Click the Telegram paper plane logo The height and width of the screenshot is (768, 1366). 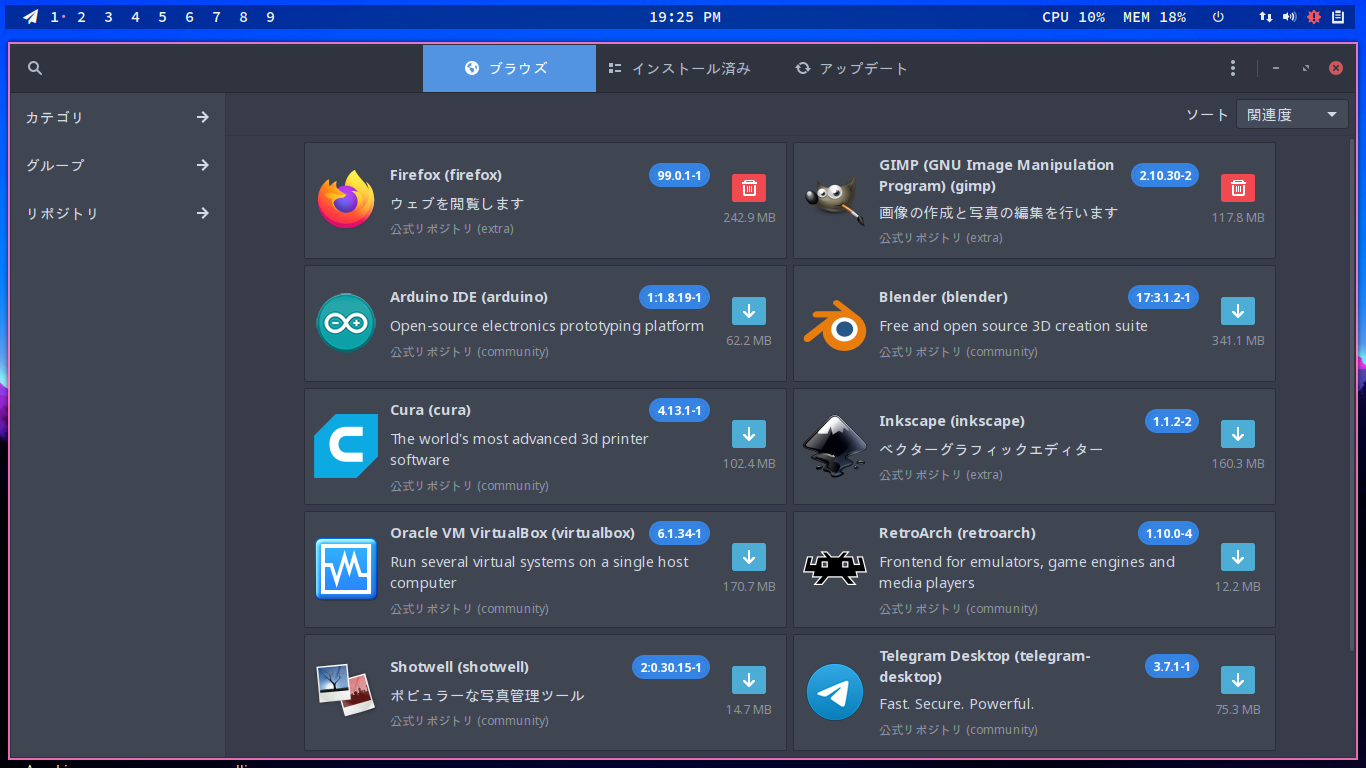coord(835,692)
